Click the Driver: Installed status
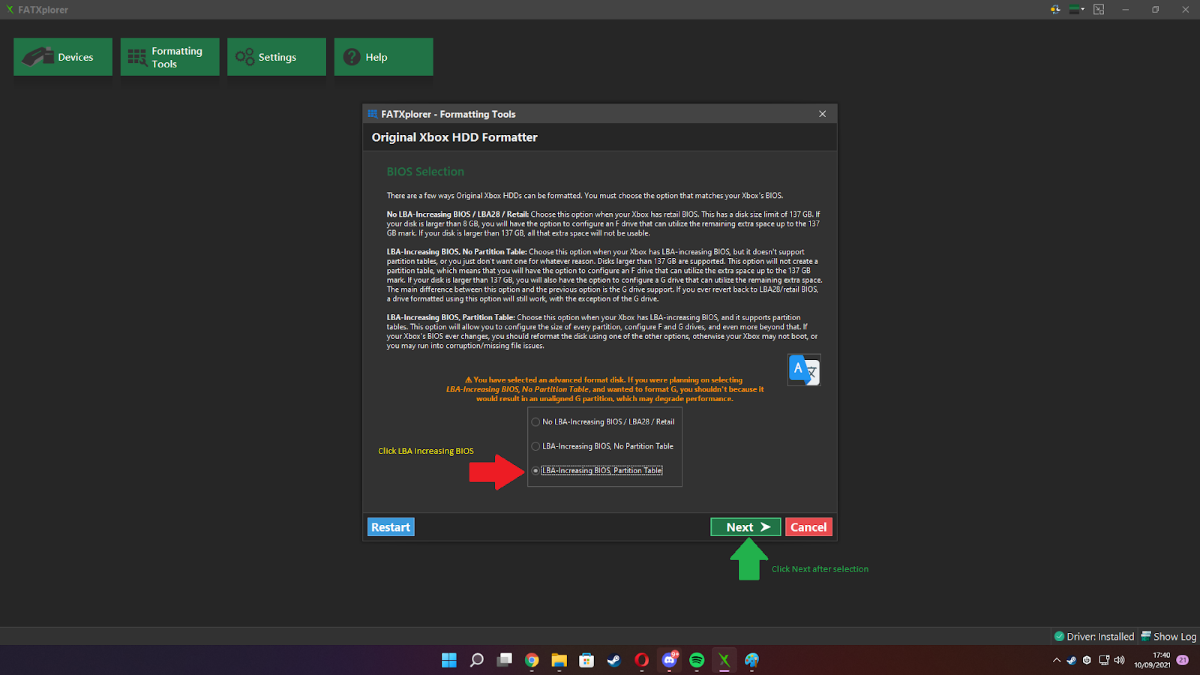Viewport: 1200px width, 675px height. click(x=1094, y=636)
